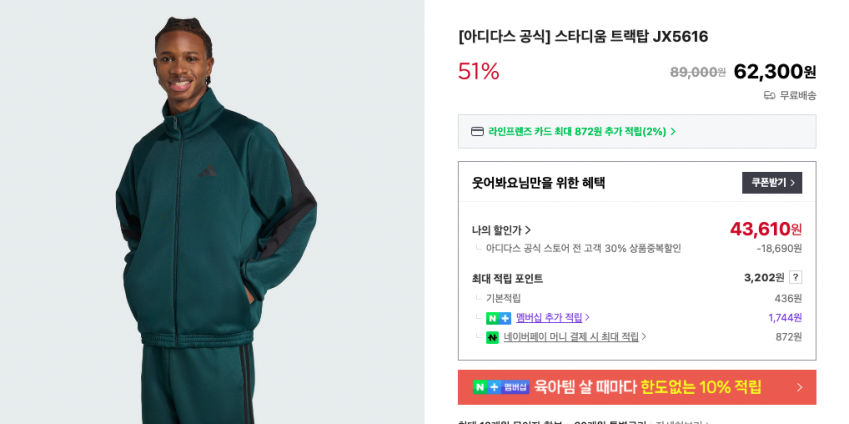
Task: Click the green Naver Pay icon beside 네이버페이 머니
Action: (492, 337)
